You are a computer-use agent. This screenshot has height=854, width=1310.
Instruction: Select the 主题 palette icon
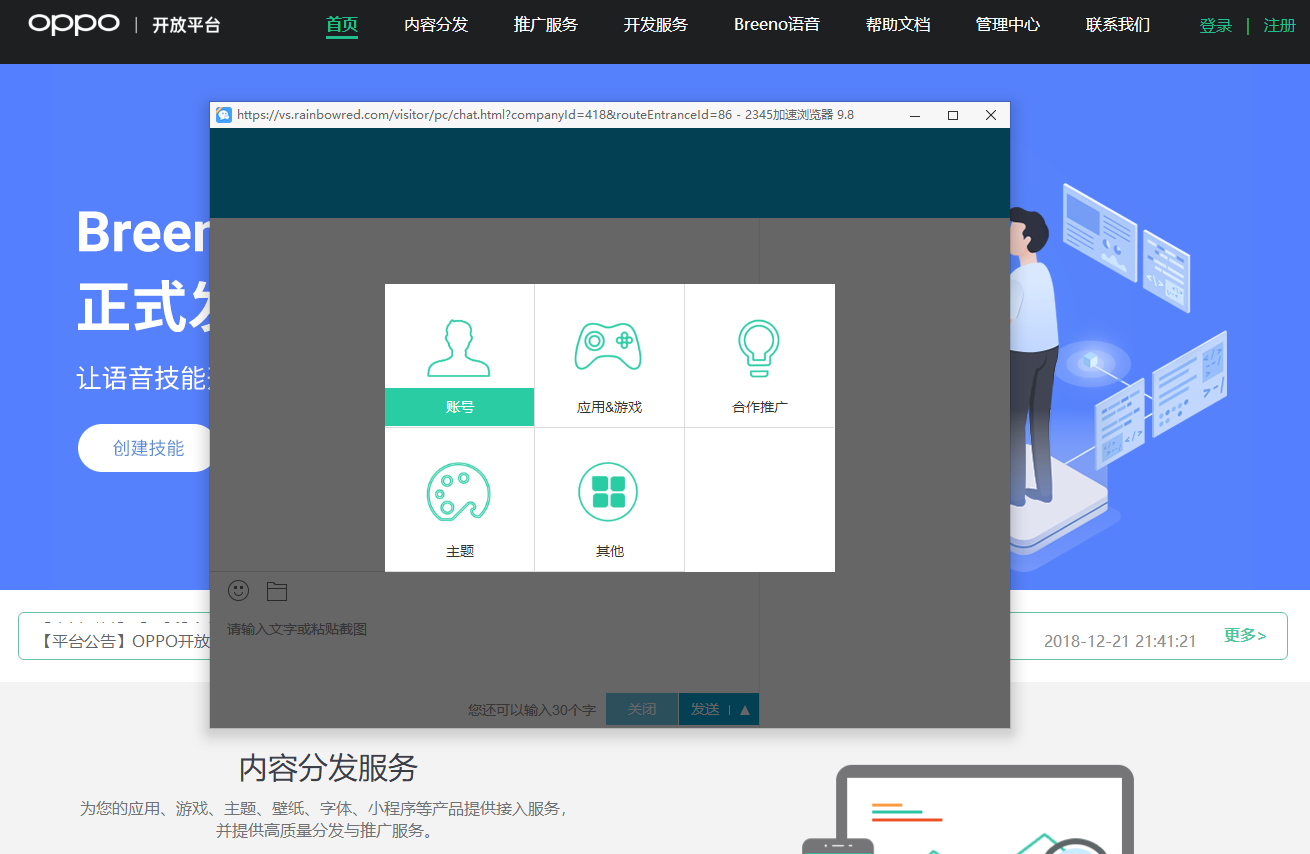tap(459, 492)
